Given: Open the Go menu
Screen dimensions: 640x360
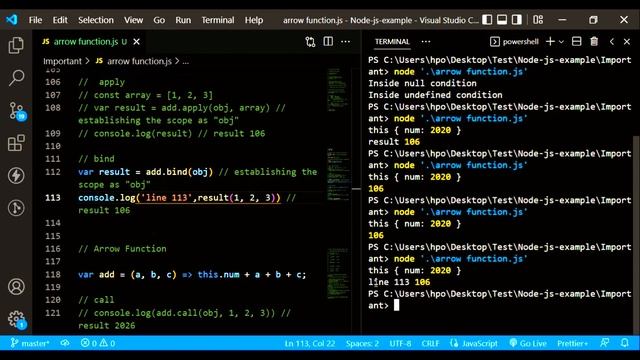Looking at the screenshot, I should (x=159, y=20).
